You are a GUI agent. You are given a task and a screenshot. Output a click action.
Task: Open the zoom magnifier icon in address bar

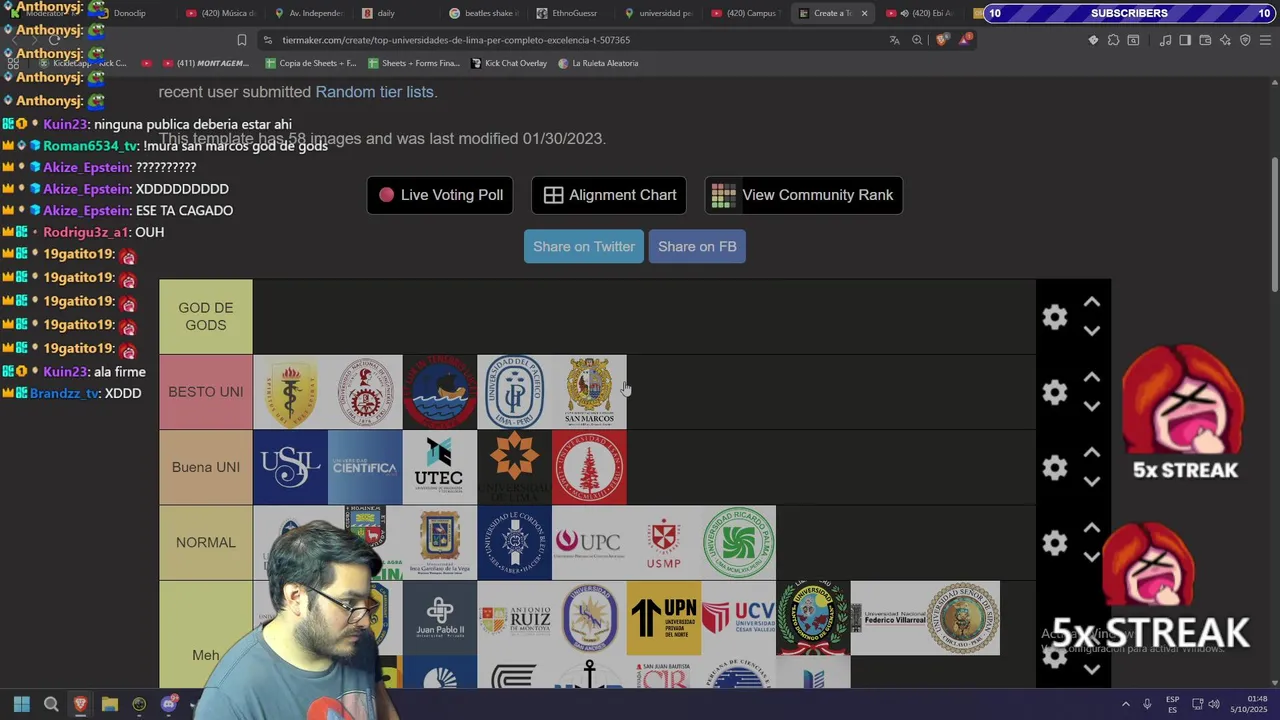[x=917, y=40]
